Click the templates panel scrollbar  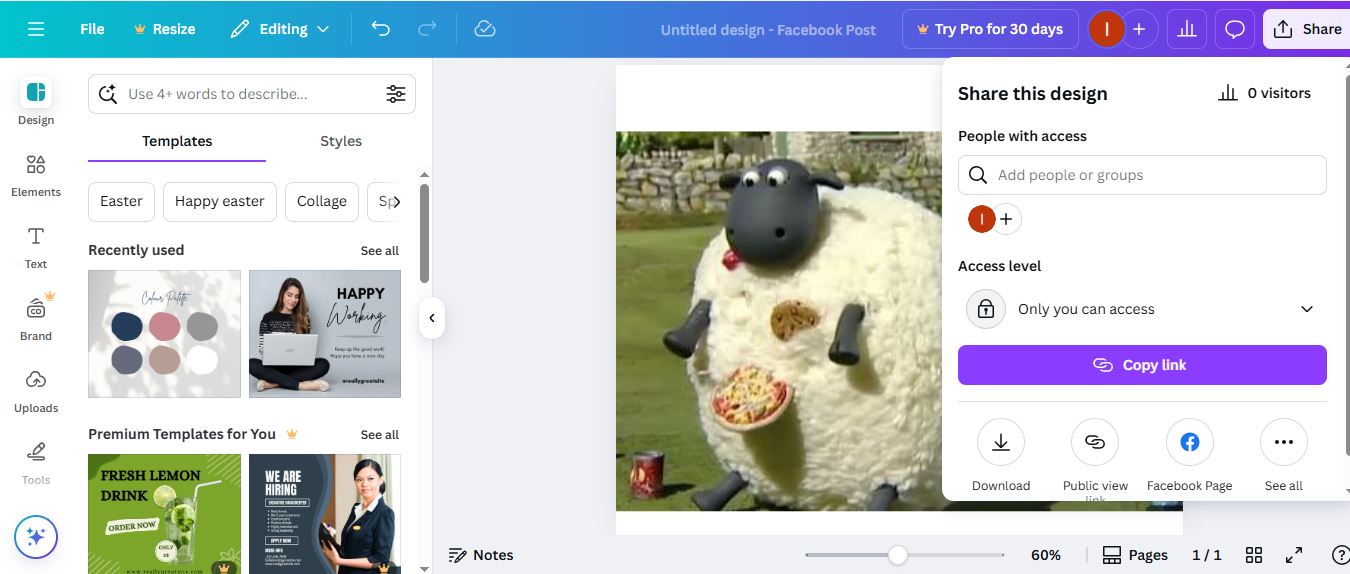pos(424,233)
